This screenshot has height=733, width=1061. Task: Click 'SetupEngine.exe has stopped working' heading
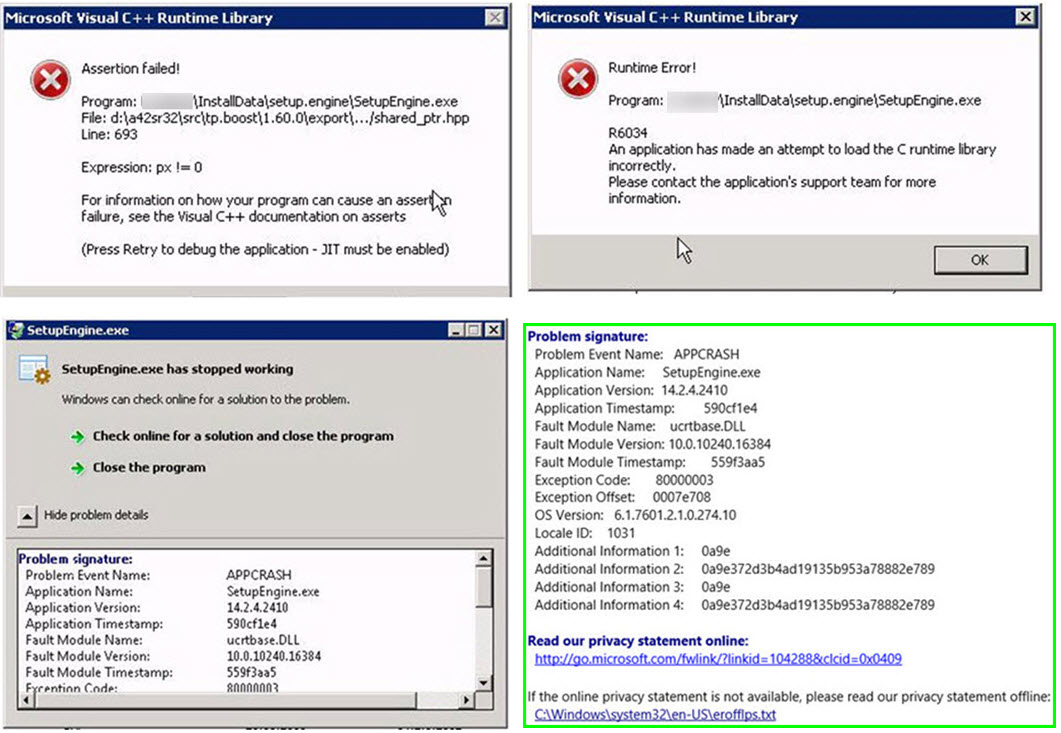(177, 369)
